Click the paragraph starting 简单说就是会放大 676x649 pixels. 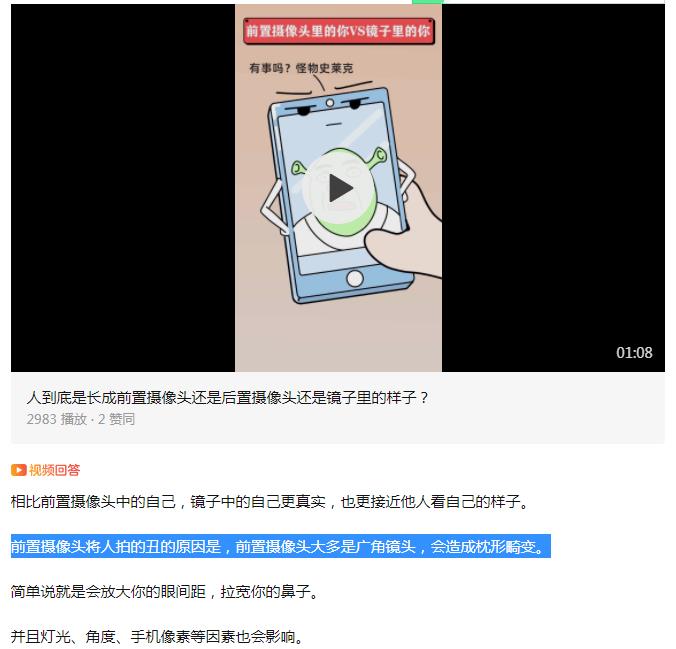(164, 592)
